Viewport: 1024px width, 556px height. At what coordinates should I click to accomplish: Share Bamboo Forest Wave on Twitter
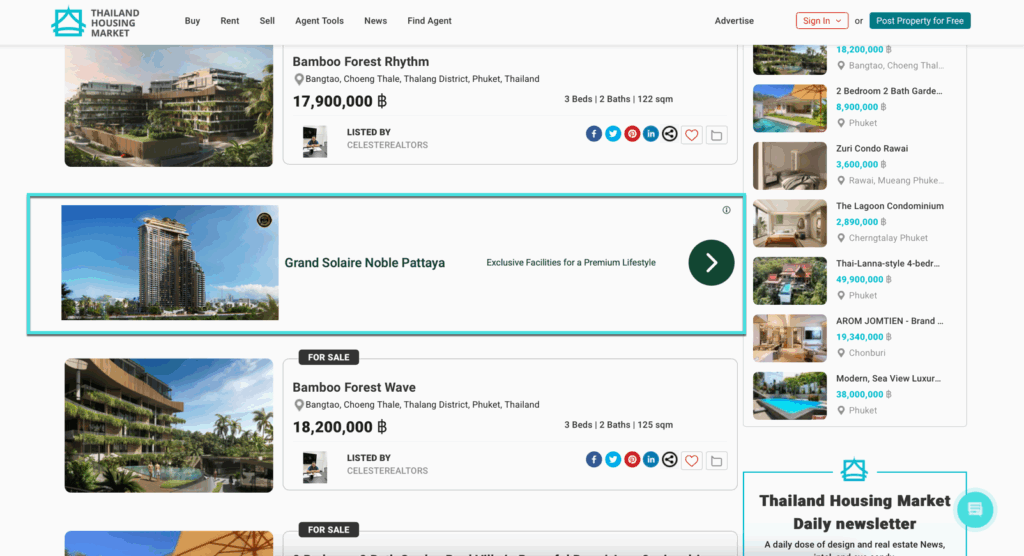point(613,460)
